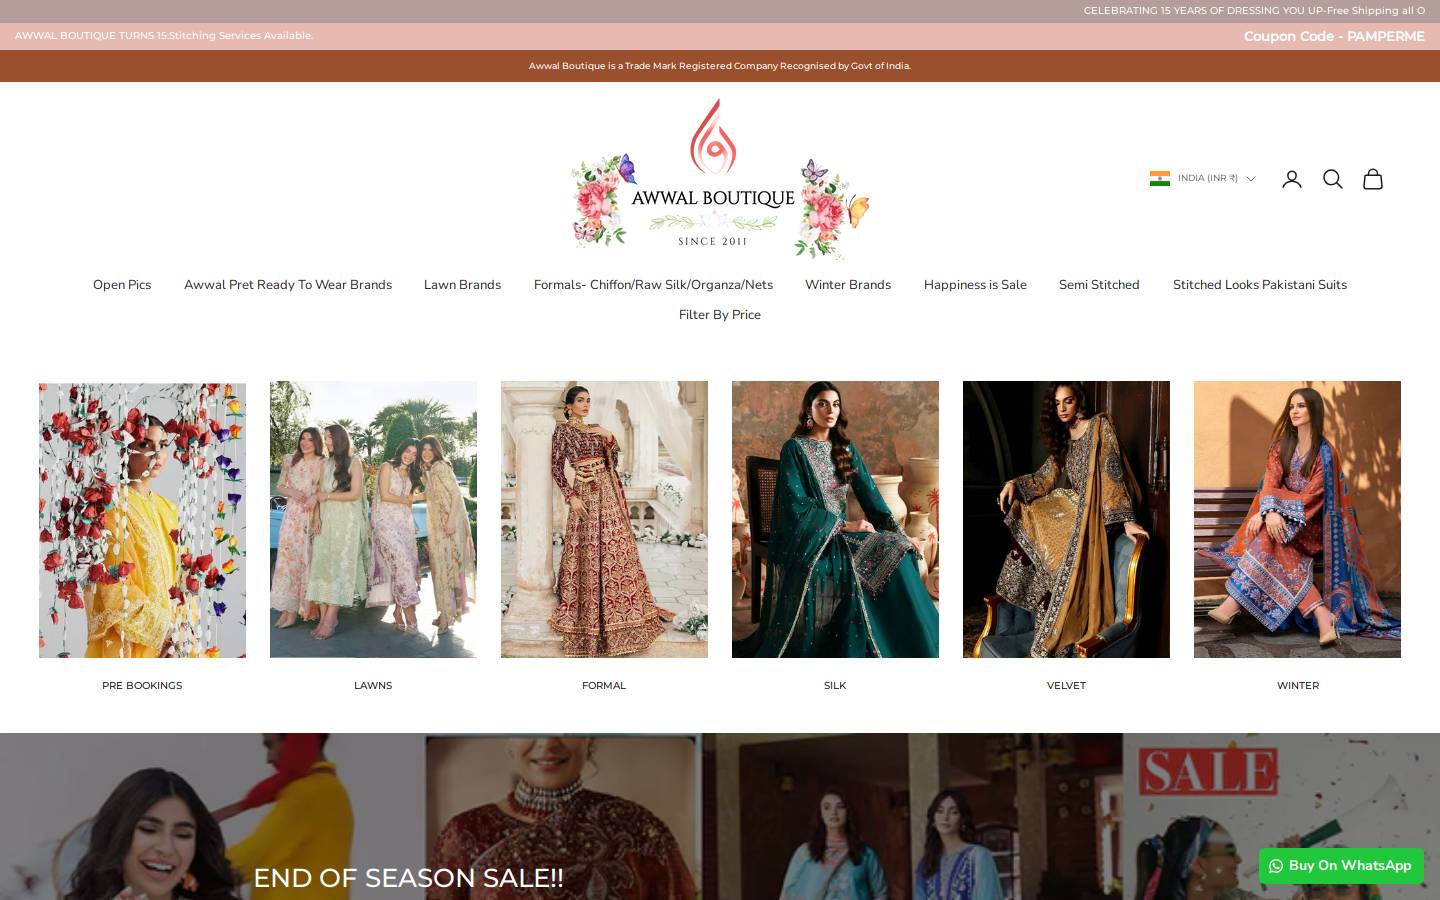Click the Buy On WhatsApp button

(1341, 866)
